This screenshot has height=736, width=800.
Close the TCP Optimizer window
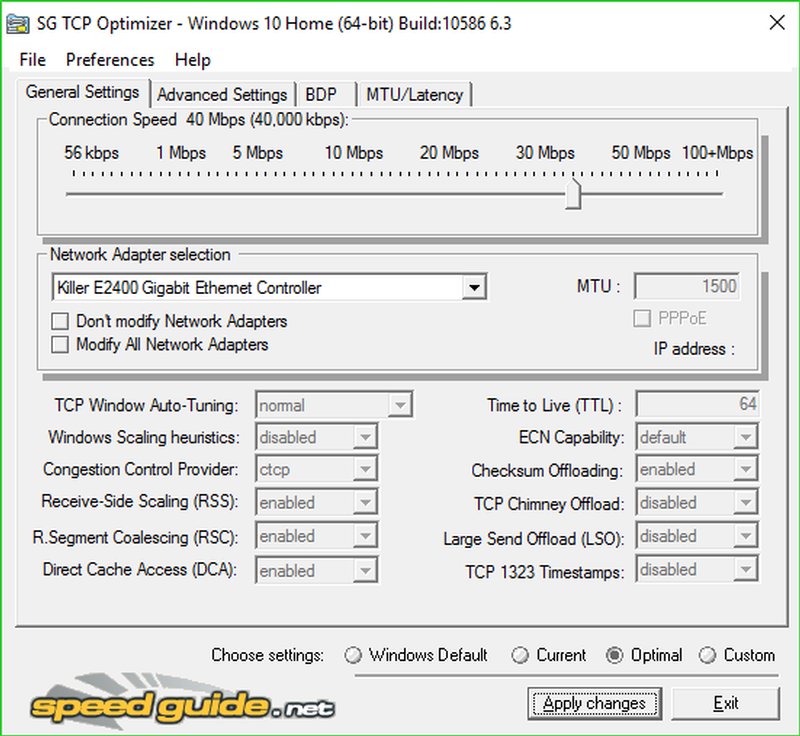[x=777, y=22]
